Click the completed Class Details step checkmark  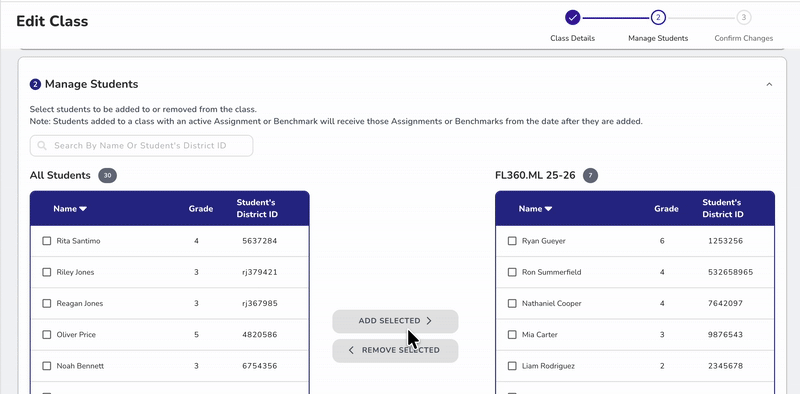(x=572, y=18)
